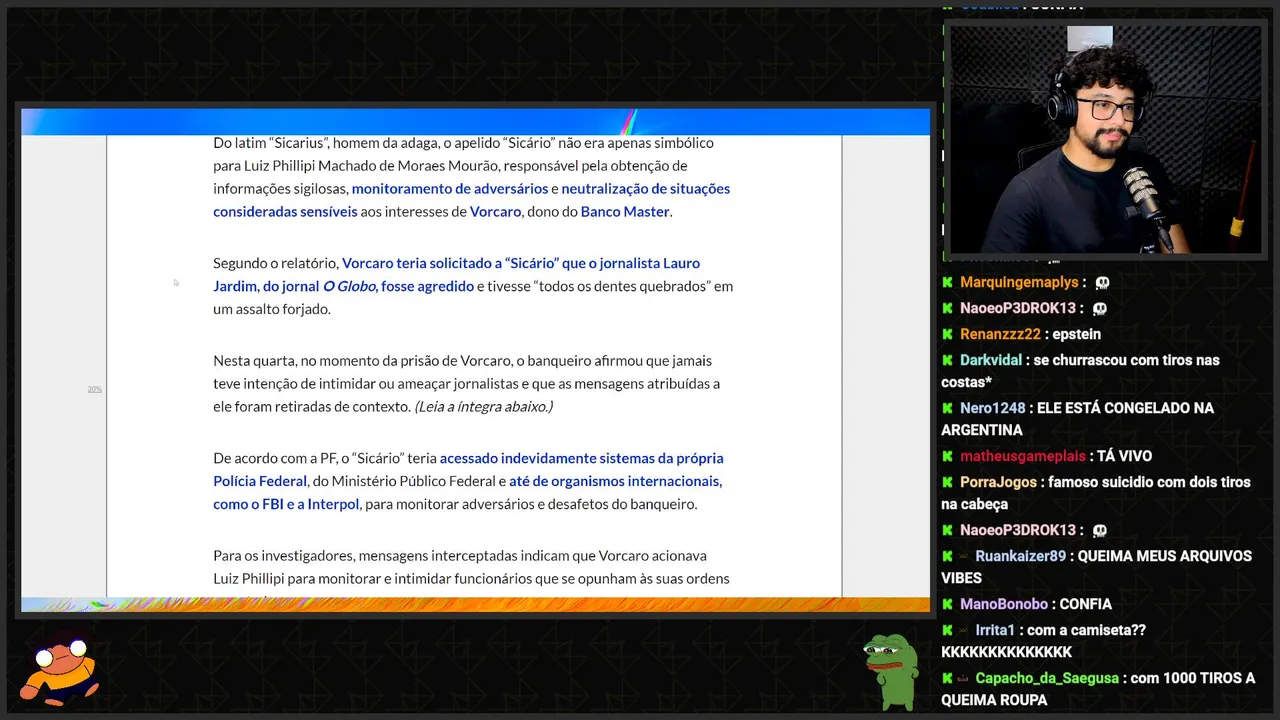Click the 'CONFIA' chat message

pos(1086,604)
